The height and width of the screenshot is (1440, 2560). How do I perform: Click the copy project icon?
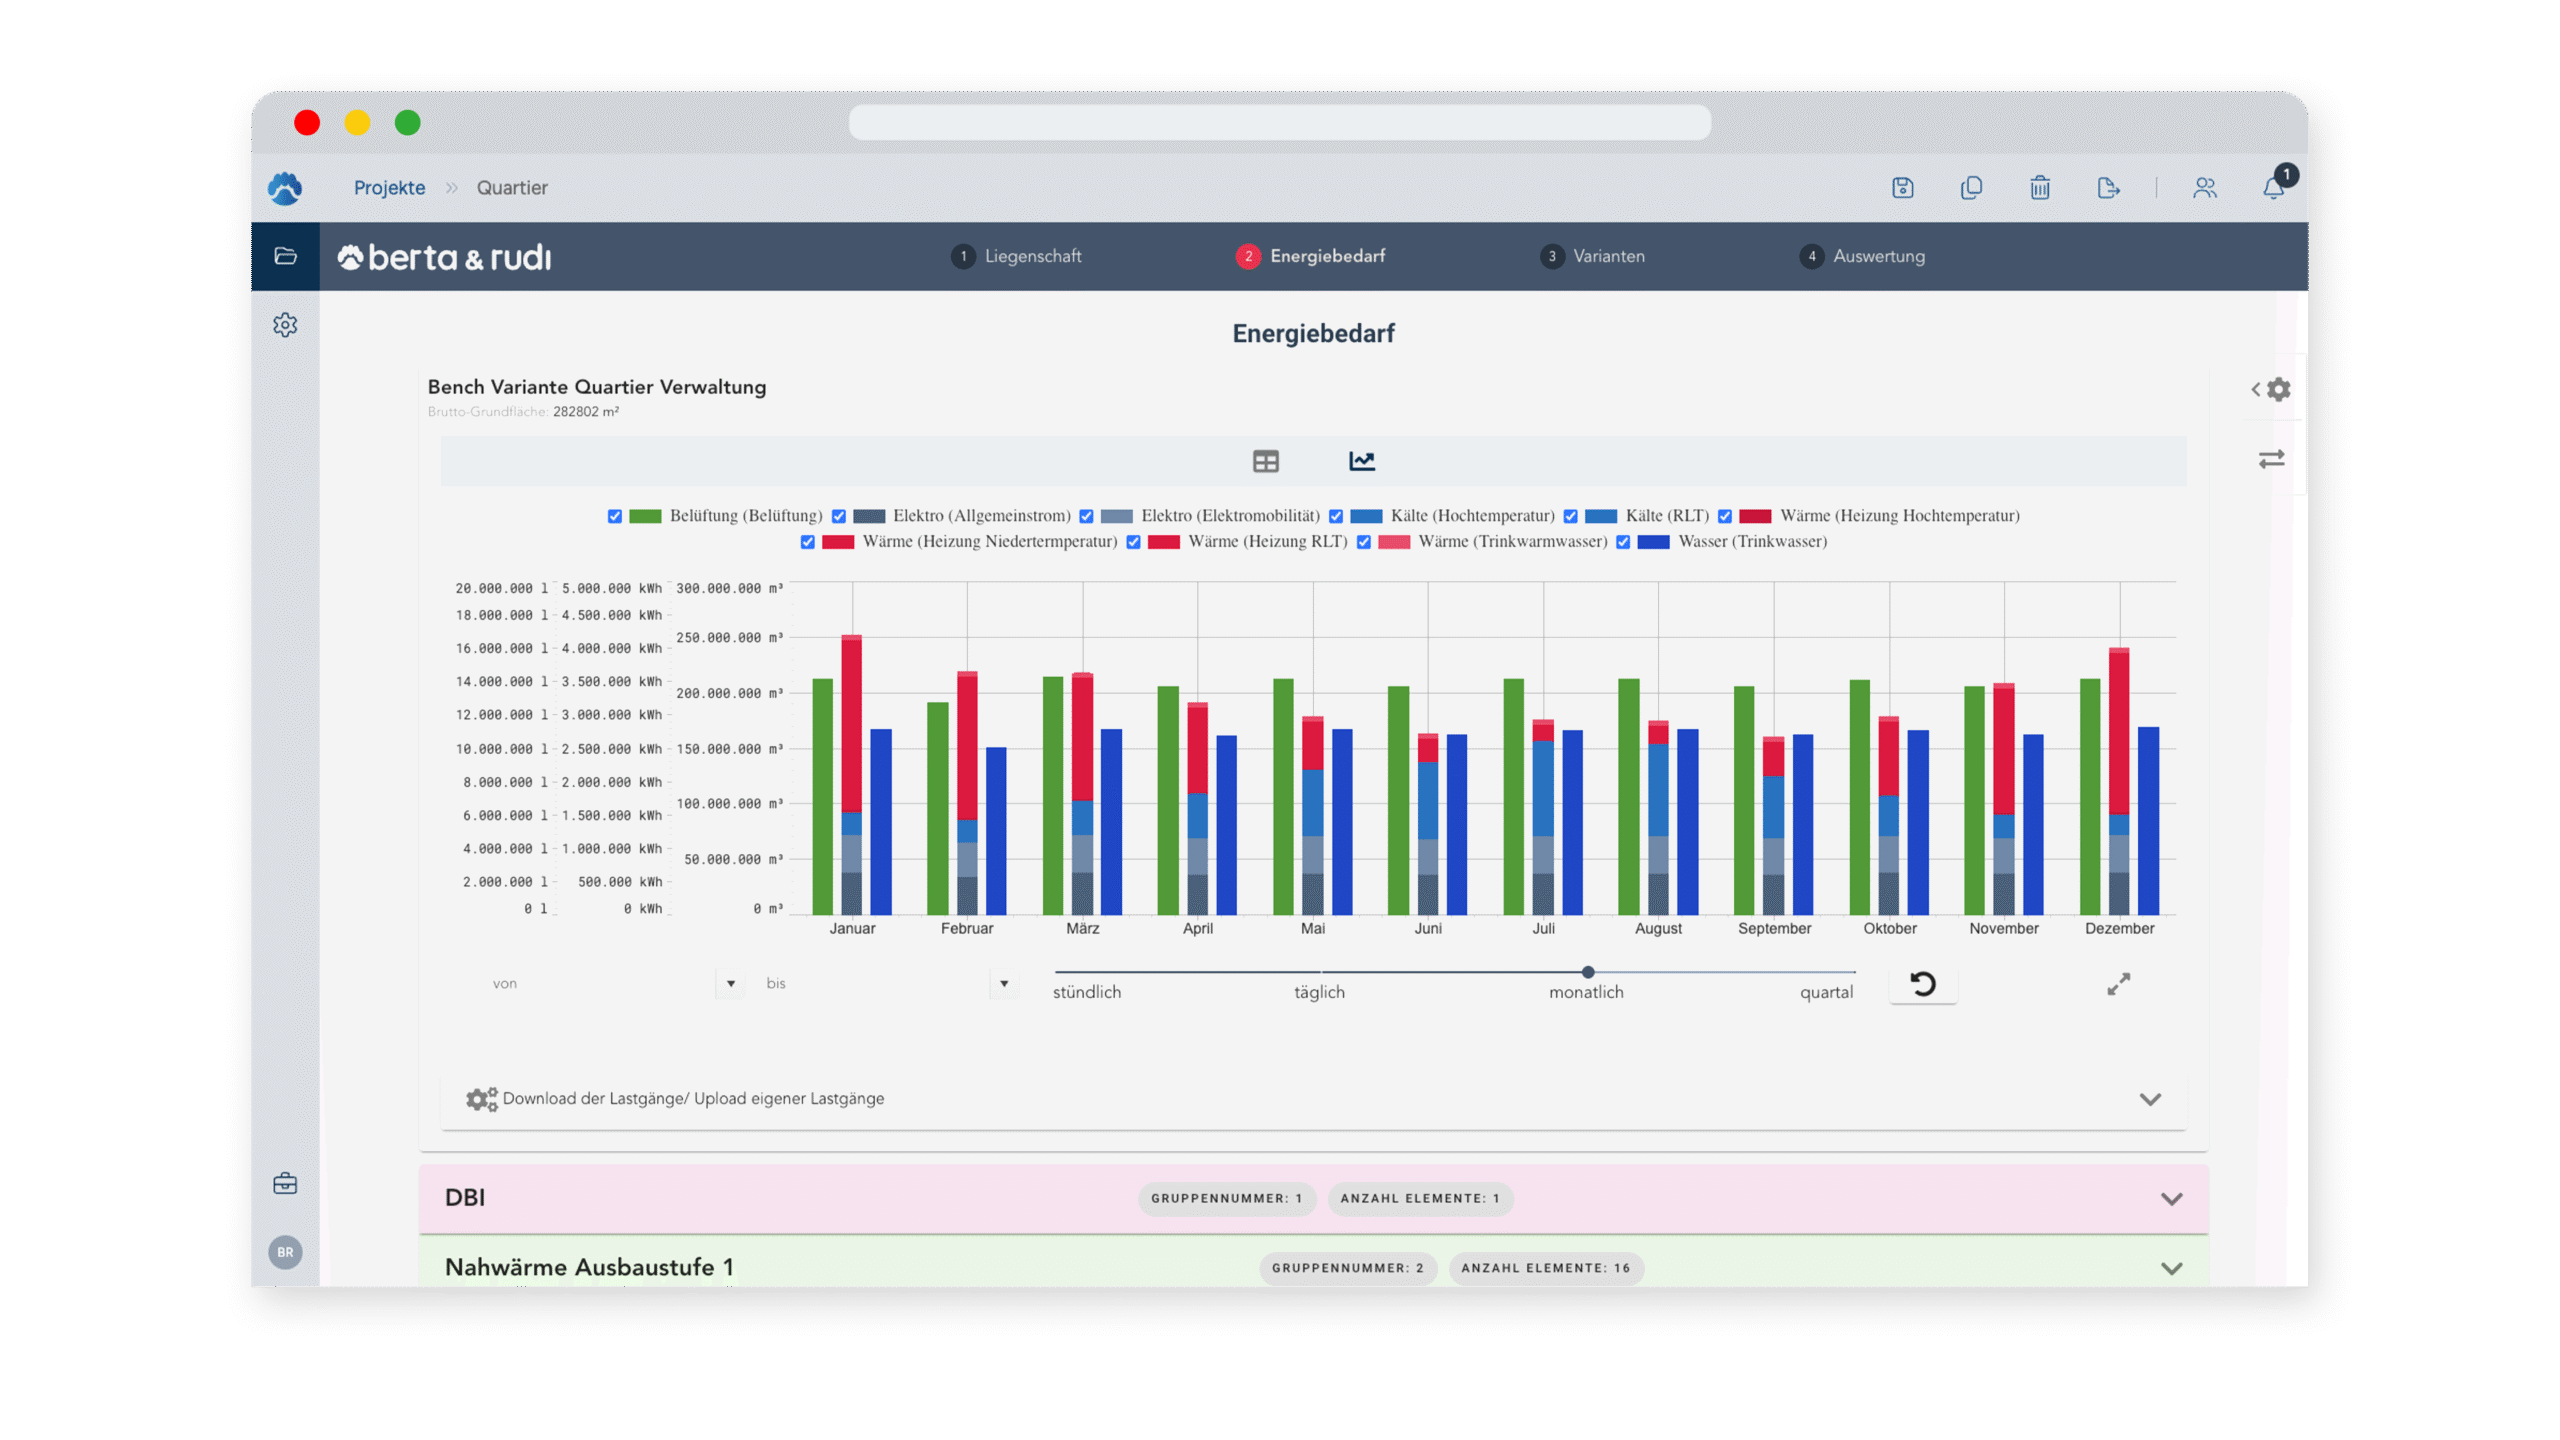[x=1971, y=188]
